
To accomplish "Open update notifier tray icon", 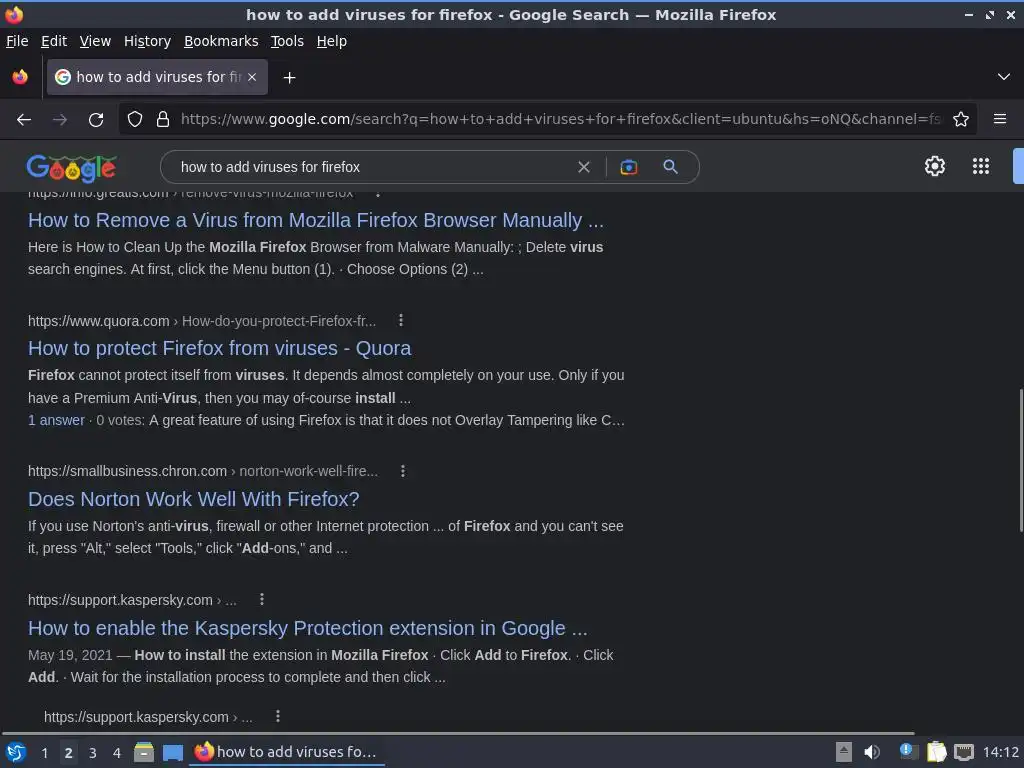I will [x=908, y=752].
